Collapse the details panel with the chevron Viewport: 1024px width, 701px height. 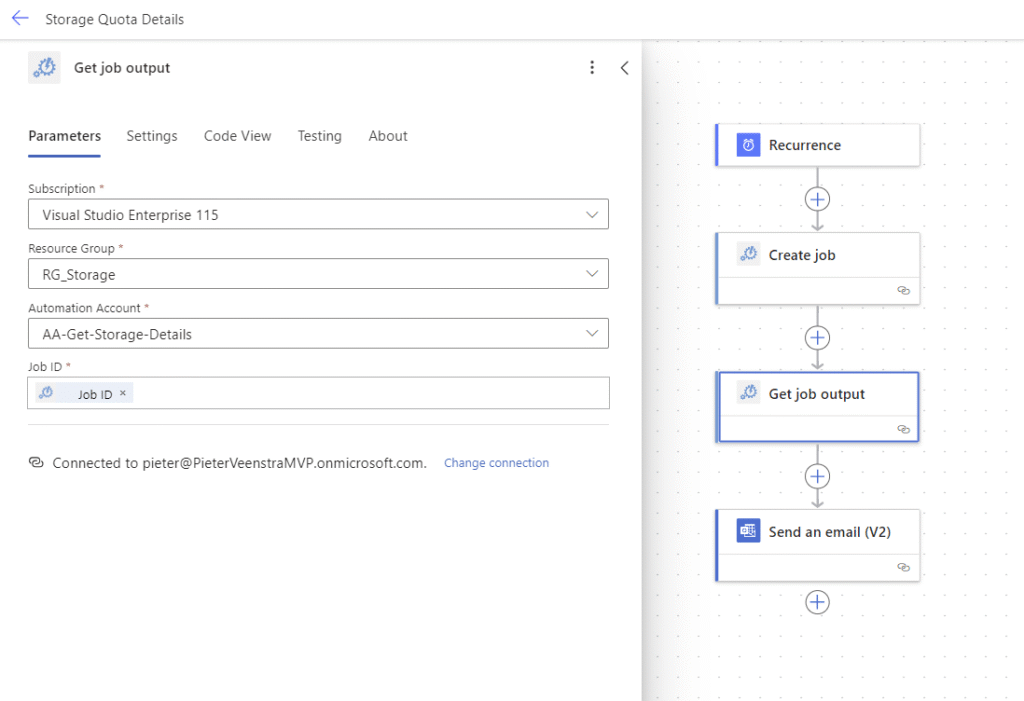tap(624, 67)
